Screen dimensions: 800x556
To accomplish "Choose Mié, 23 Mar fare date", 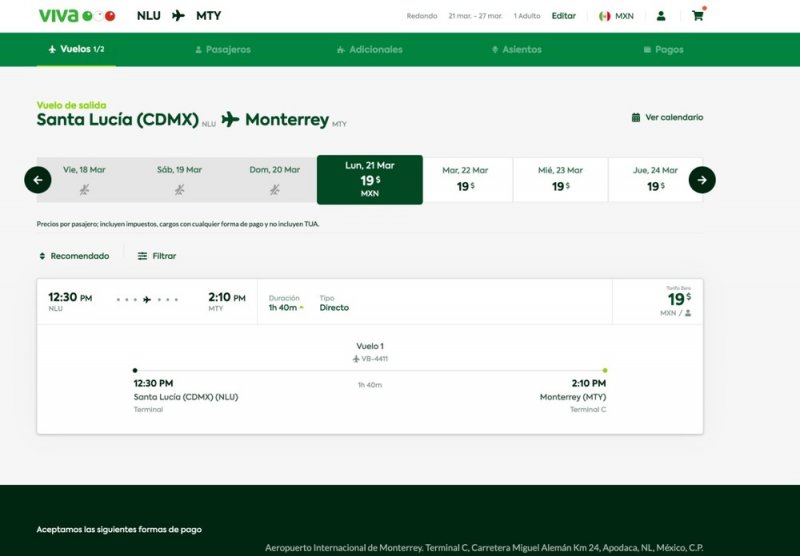I will [560, 180].
